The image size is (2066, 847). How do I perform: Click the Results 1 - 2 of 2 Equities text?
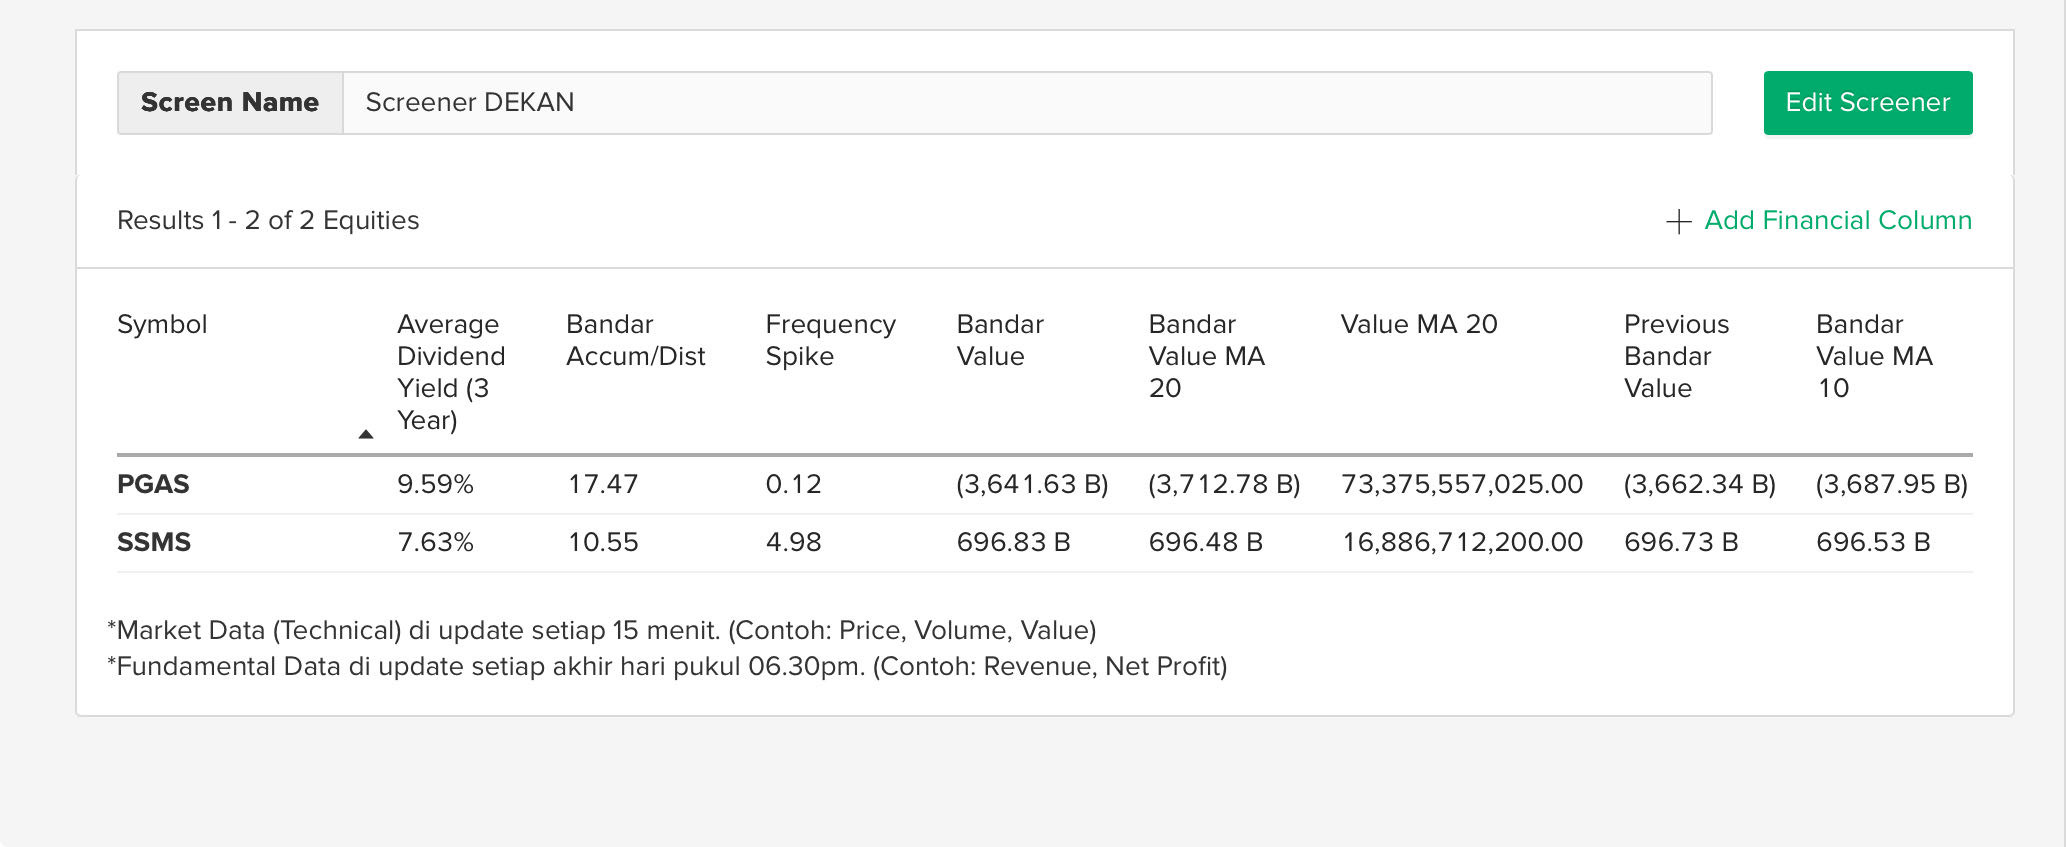[x=268, y=220]
